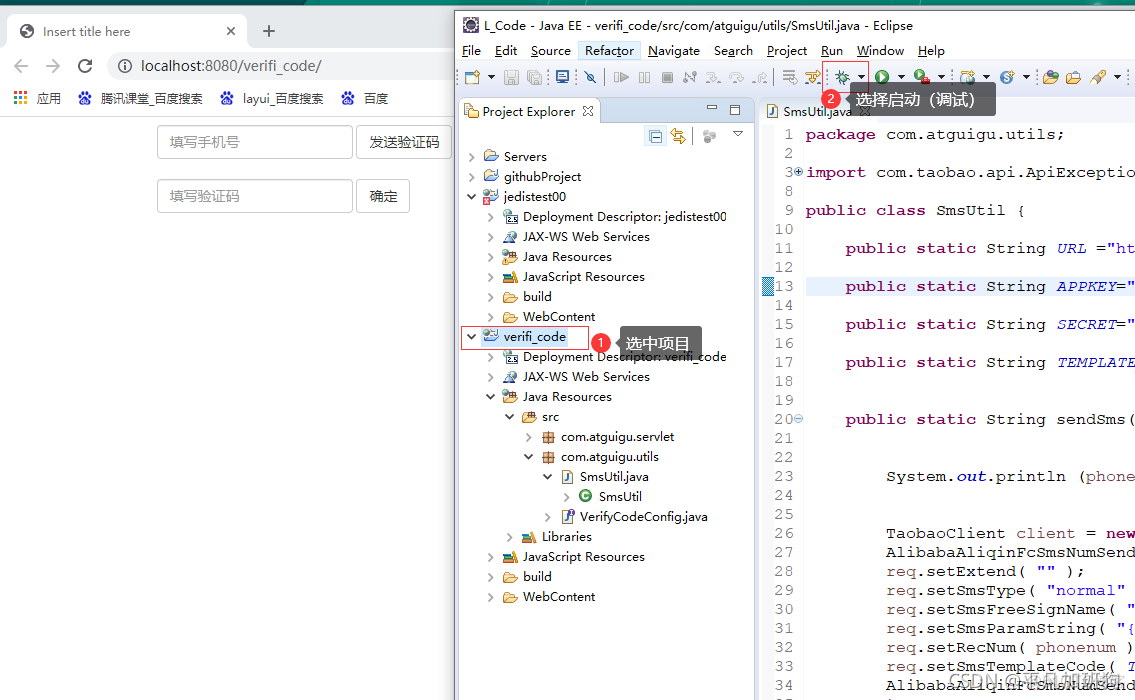Expand the com.atguigu.servlet package
Image resolution: width=1135 pixels, height=700 pixels.
pos(528,437)
